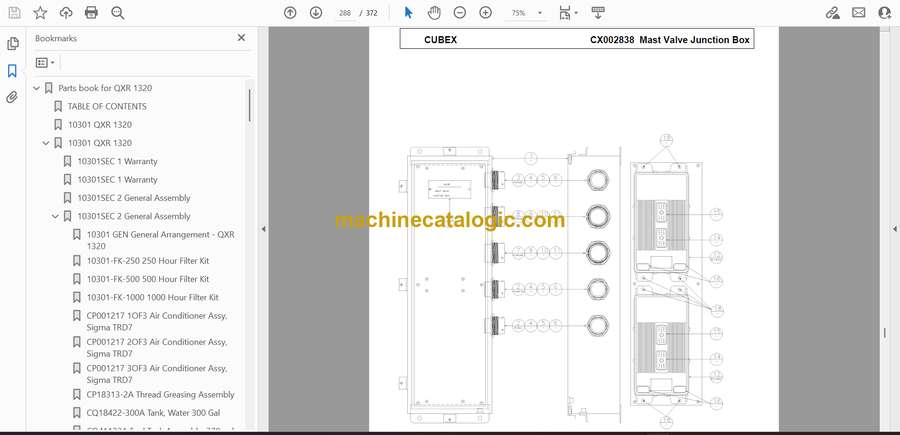Image resolution: width=900 pixels, height=435 pixels.
Task: Select the second 10301SEC 1 Warranty bookmark
Action: click(118, 180)
